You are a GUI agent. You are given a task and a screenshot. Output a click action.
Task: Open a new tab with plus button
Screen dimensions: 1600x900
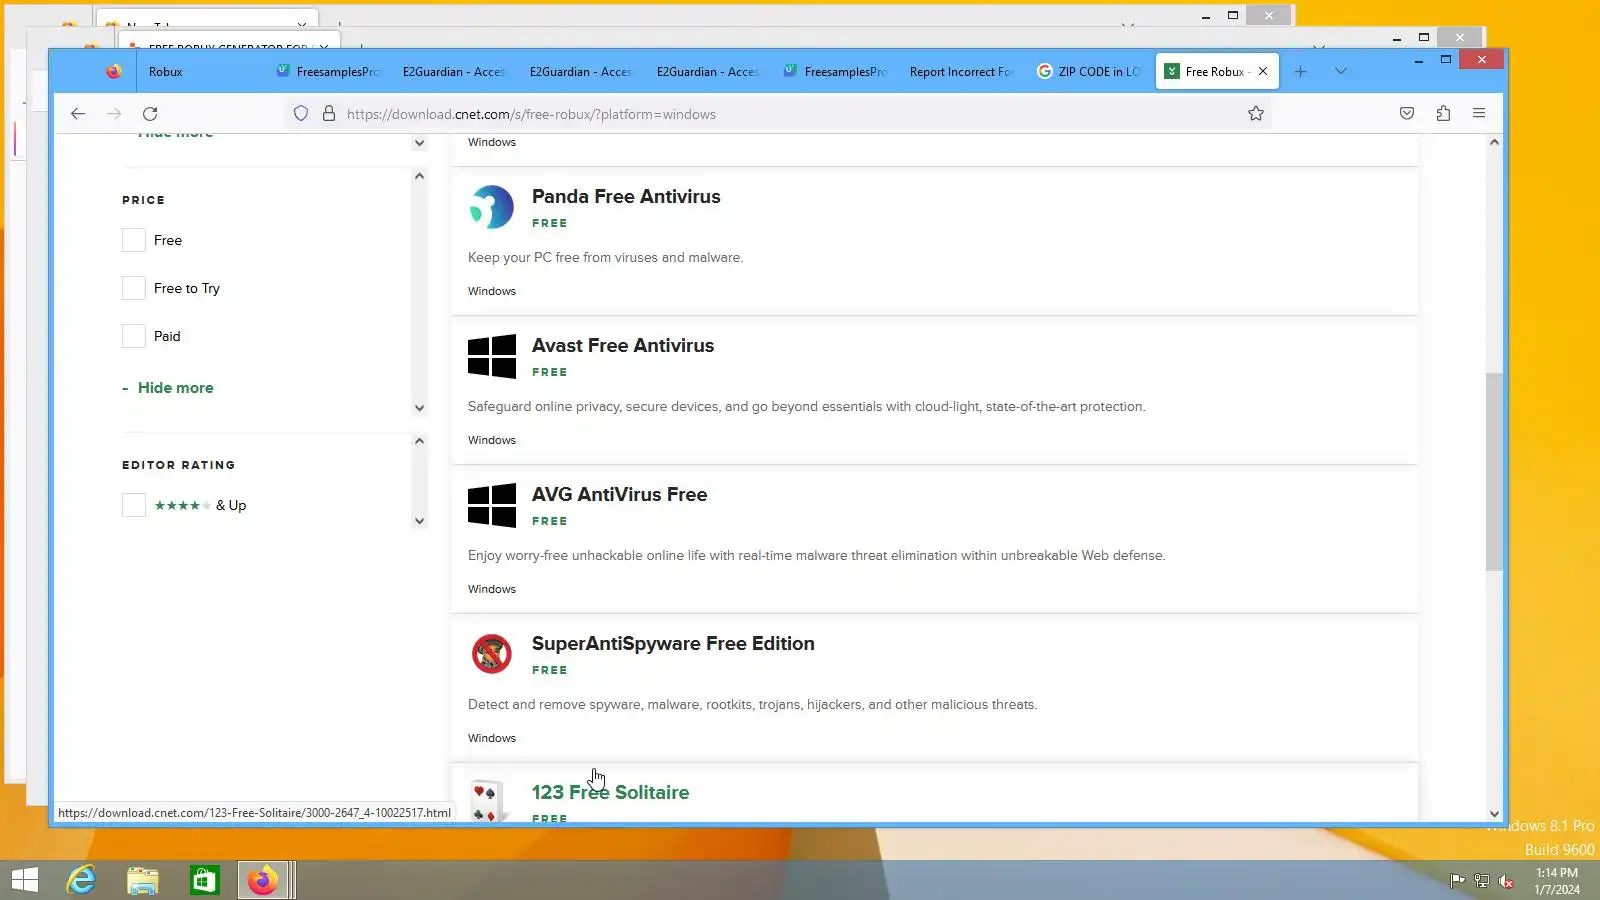pyautogui.click(x=1300, y=72)
